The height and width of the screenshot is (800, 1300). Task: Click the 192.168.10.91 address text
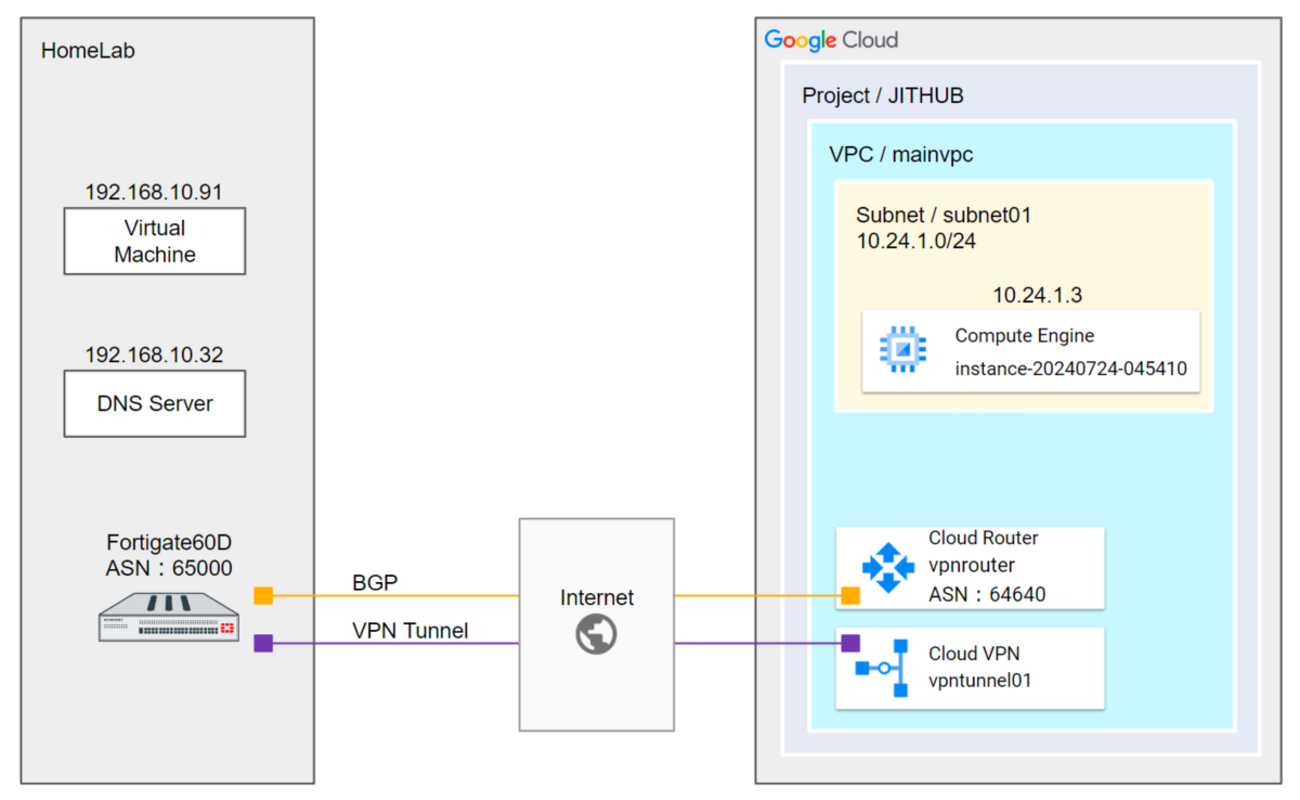(155, 191)
